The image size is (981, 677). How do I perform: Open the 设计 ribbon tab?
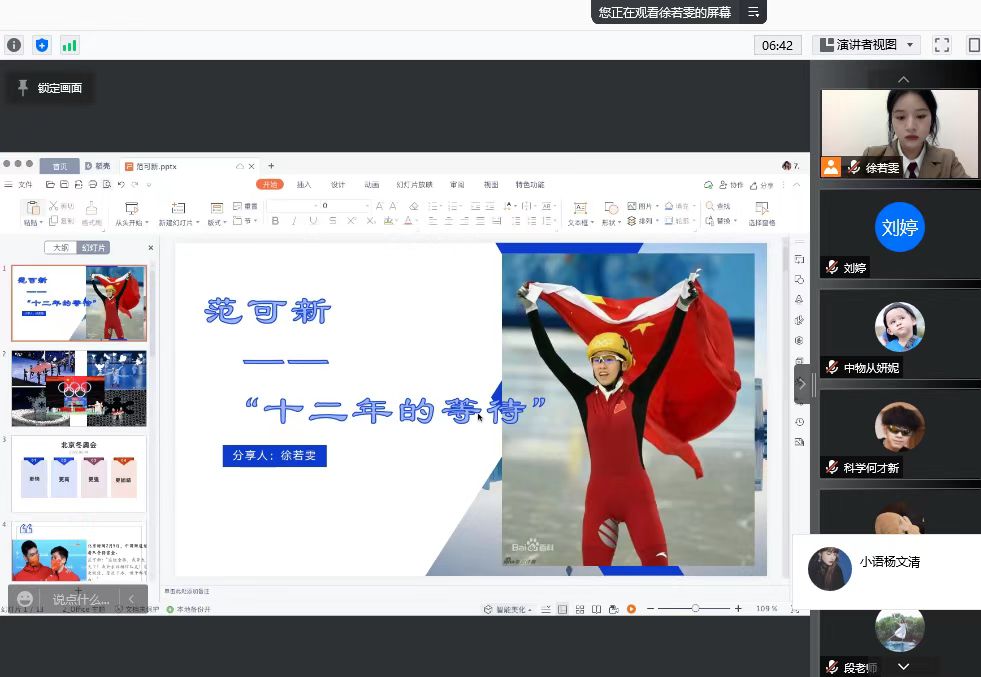tap(338, 185)
